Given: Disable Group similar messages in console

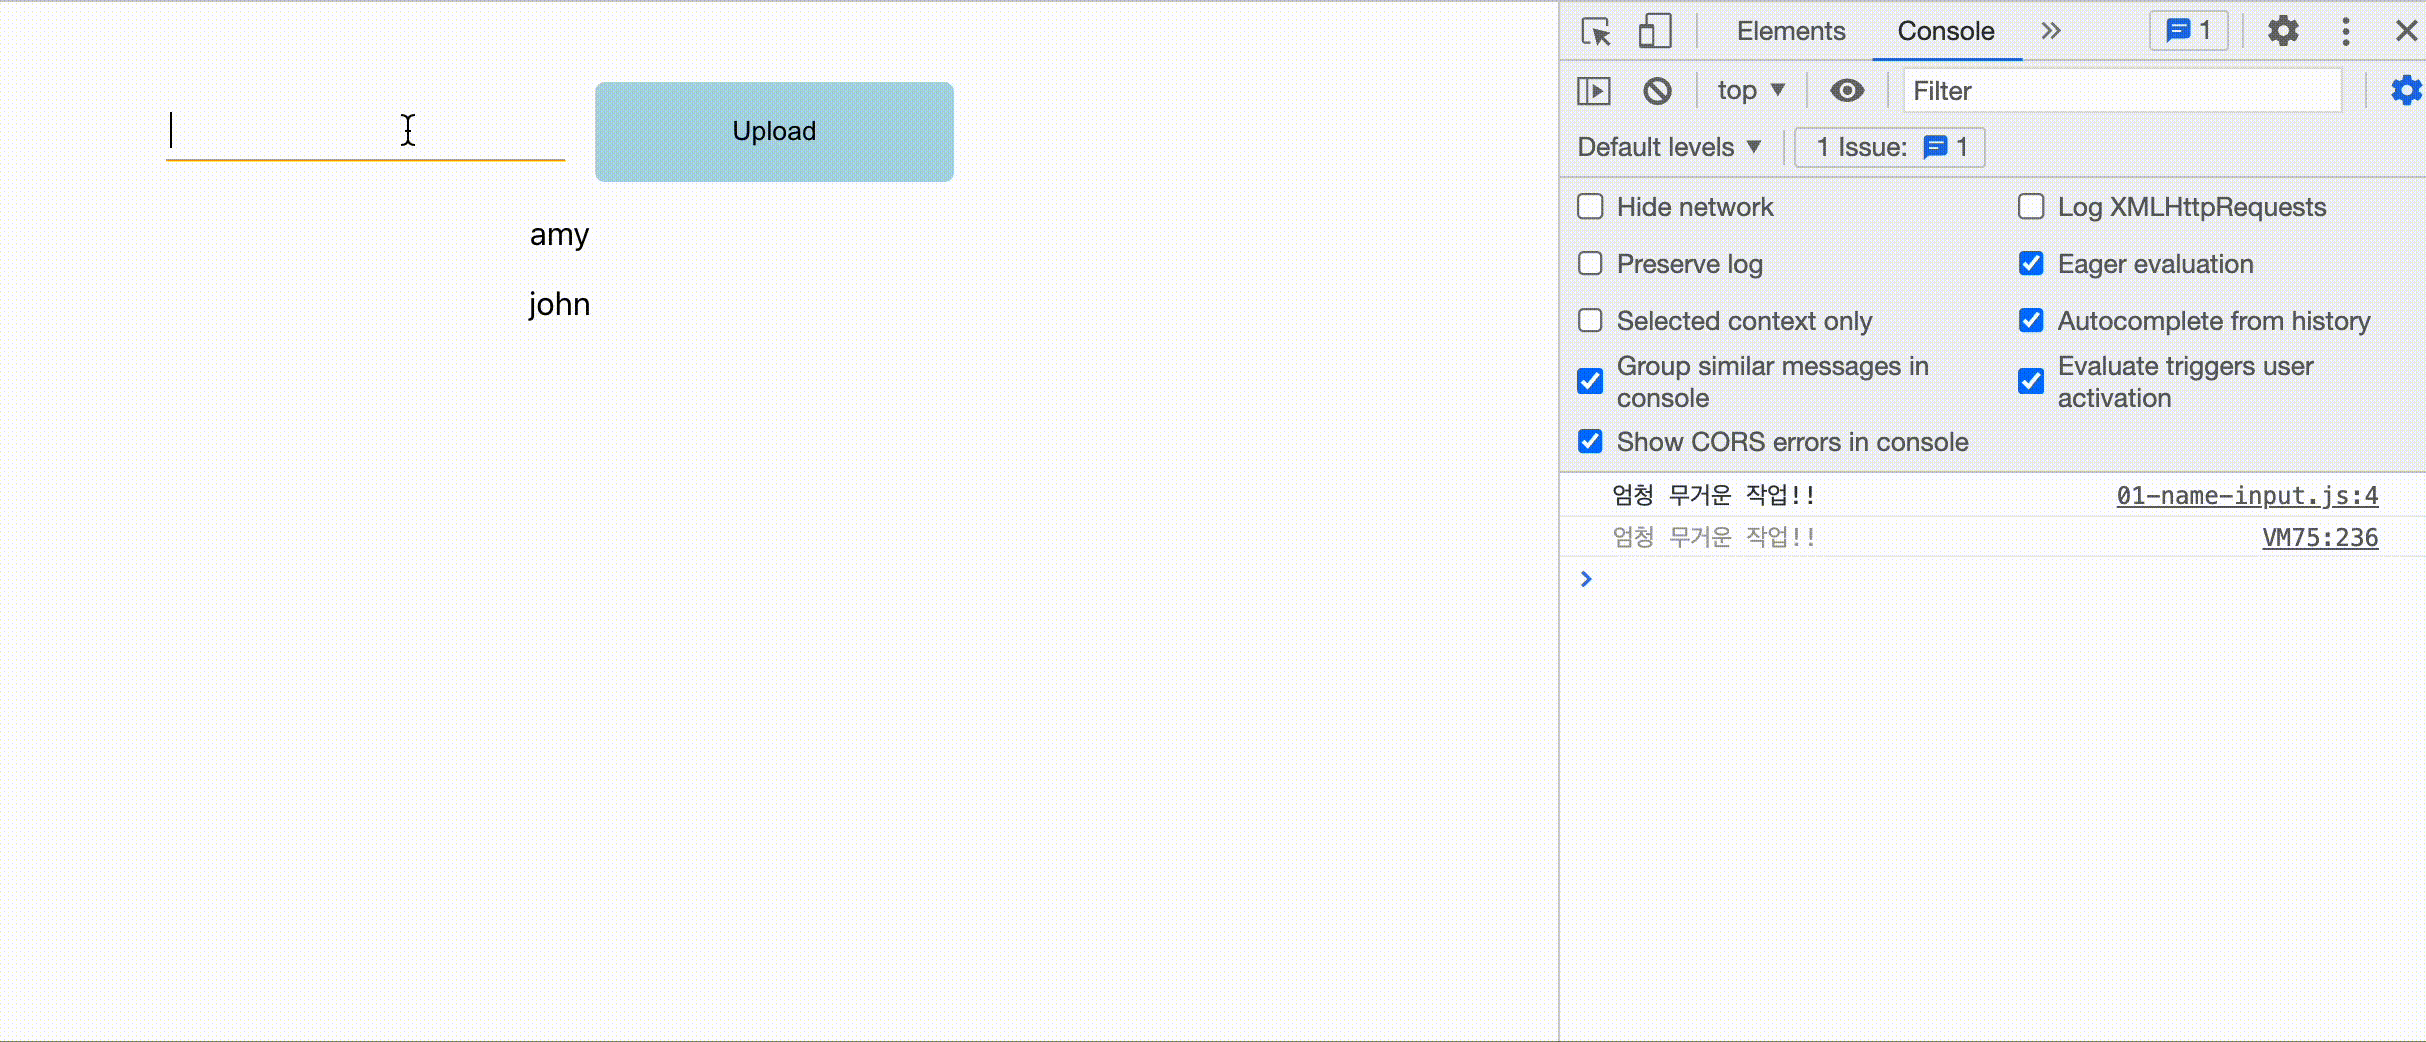Looking at the screenshot, I should click(x=1590, y=381).
